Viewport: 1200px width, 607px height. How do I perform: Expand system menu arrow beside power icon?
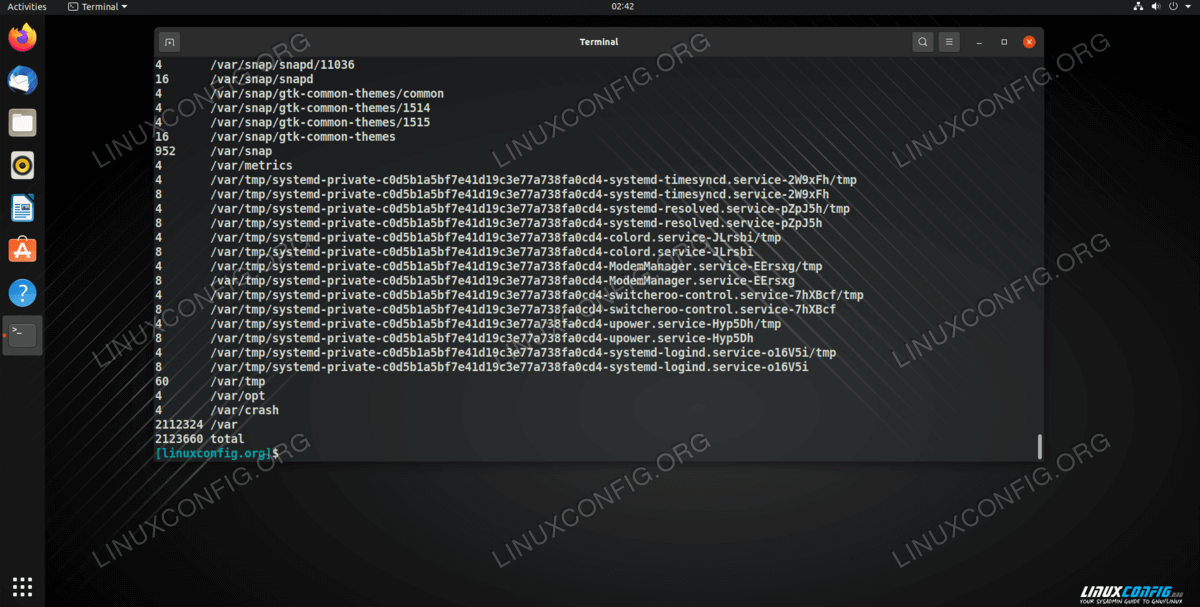click(1189, 7)
